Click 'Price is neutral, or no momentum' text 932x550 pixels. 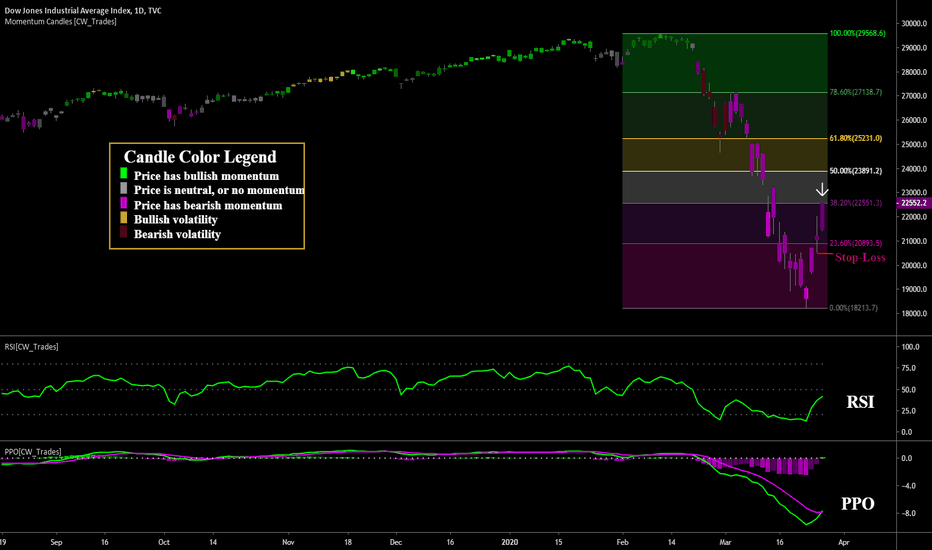219,190
